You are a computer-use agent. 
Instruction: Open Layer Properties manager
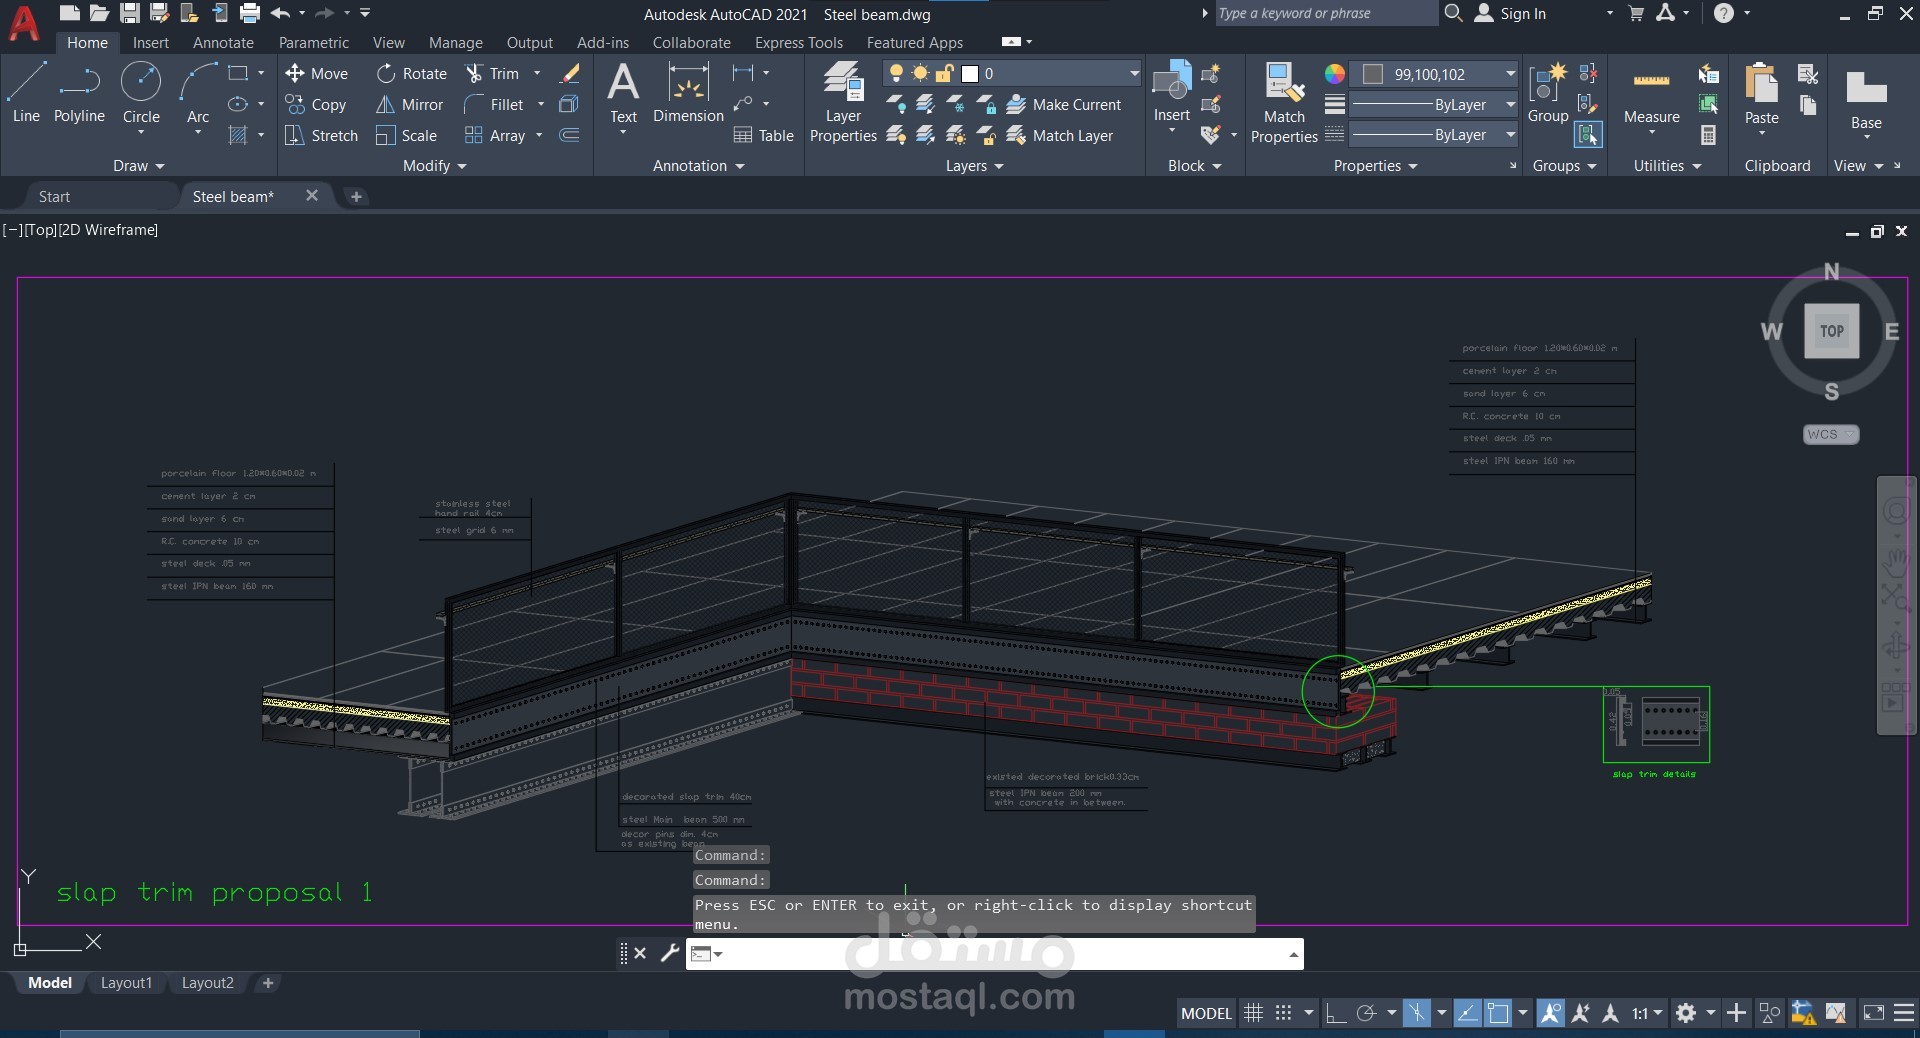843,102
